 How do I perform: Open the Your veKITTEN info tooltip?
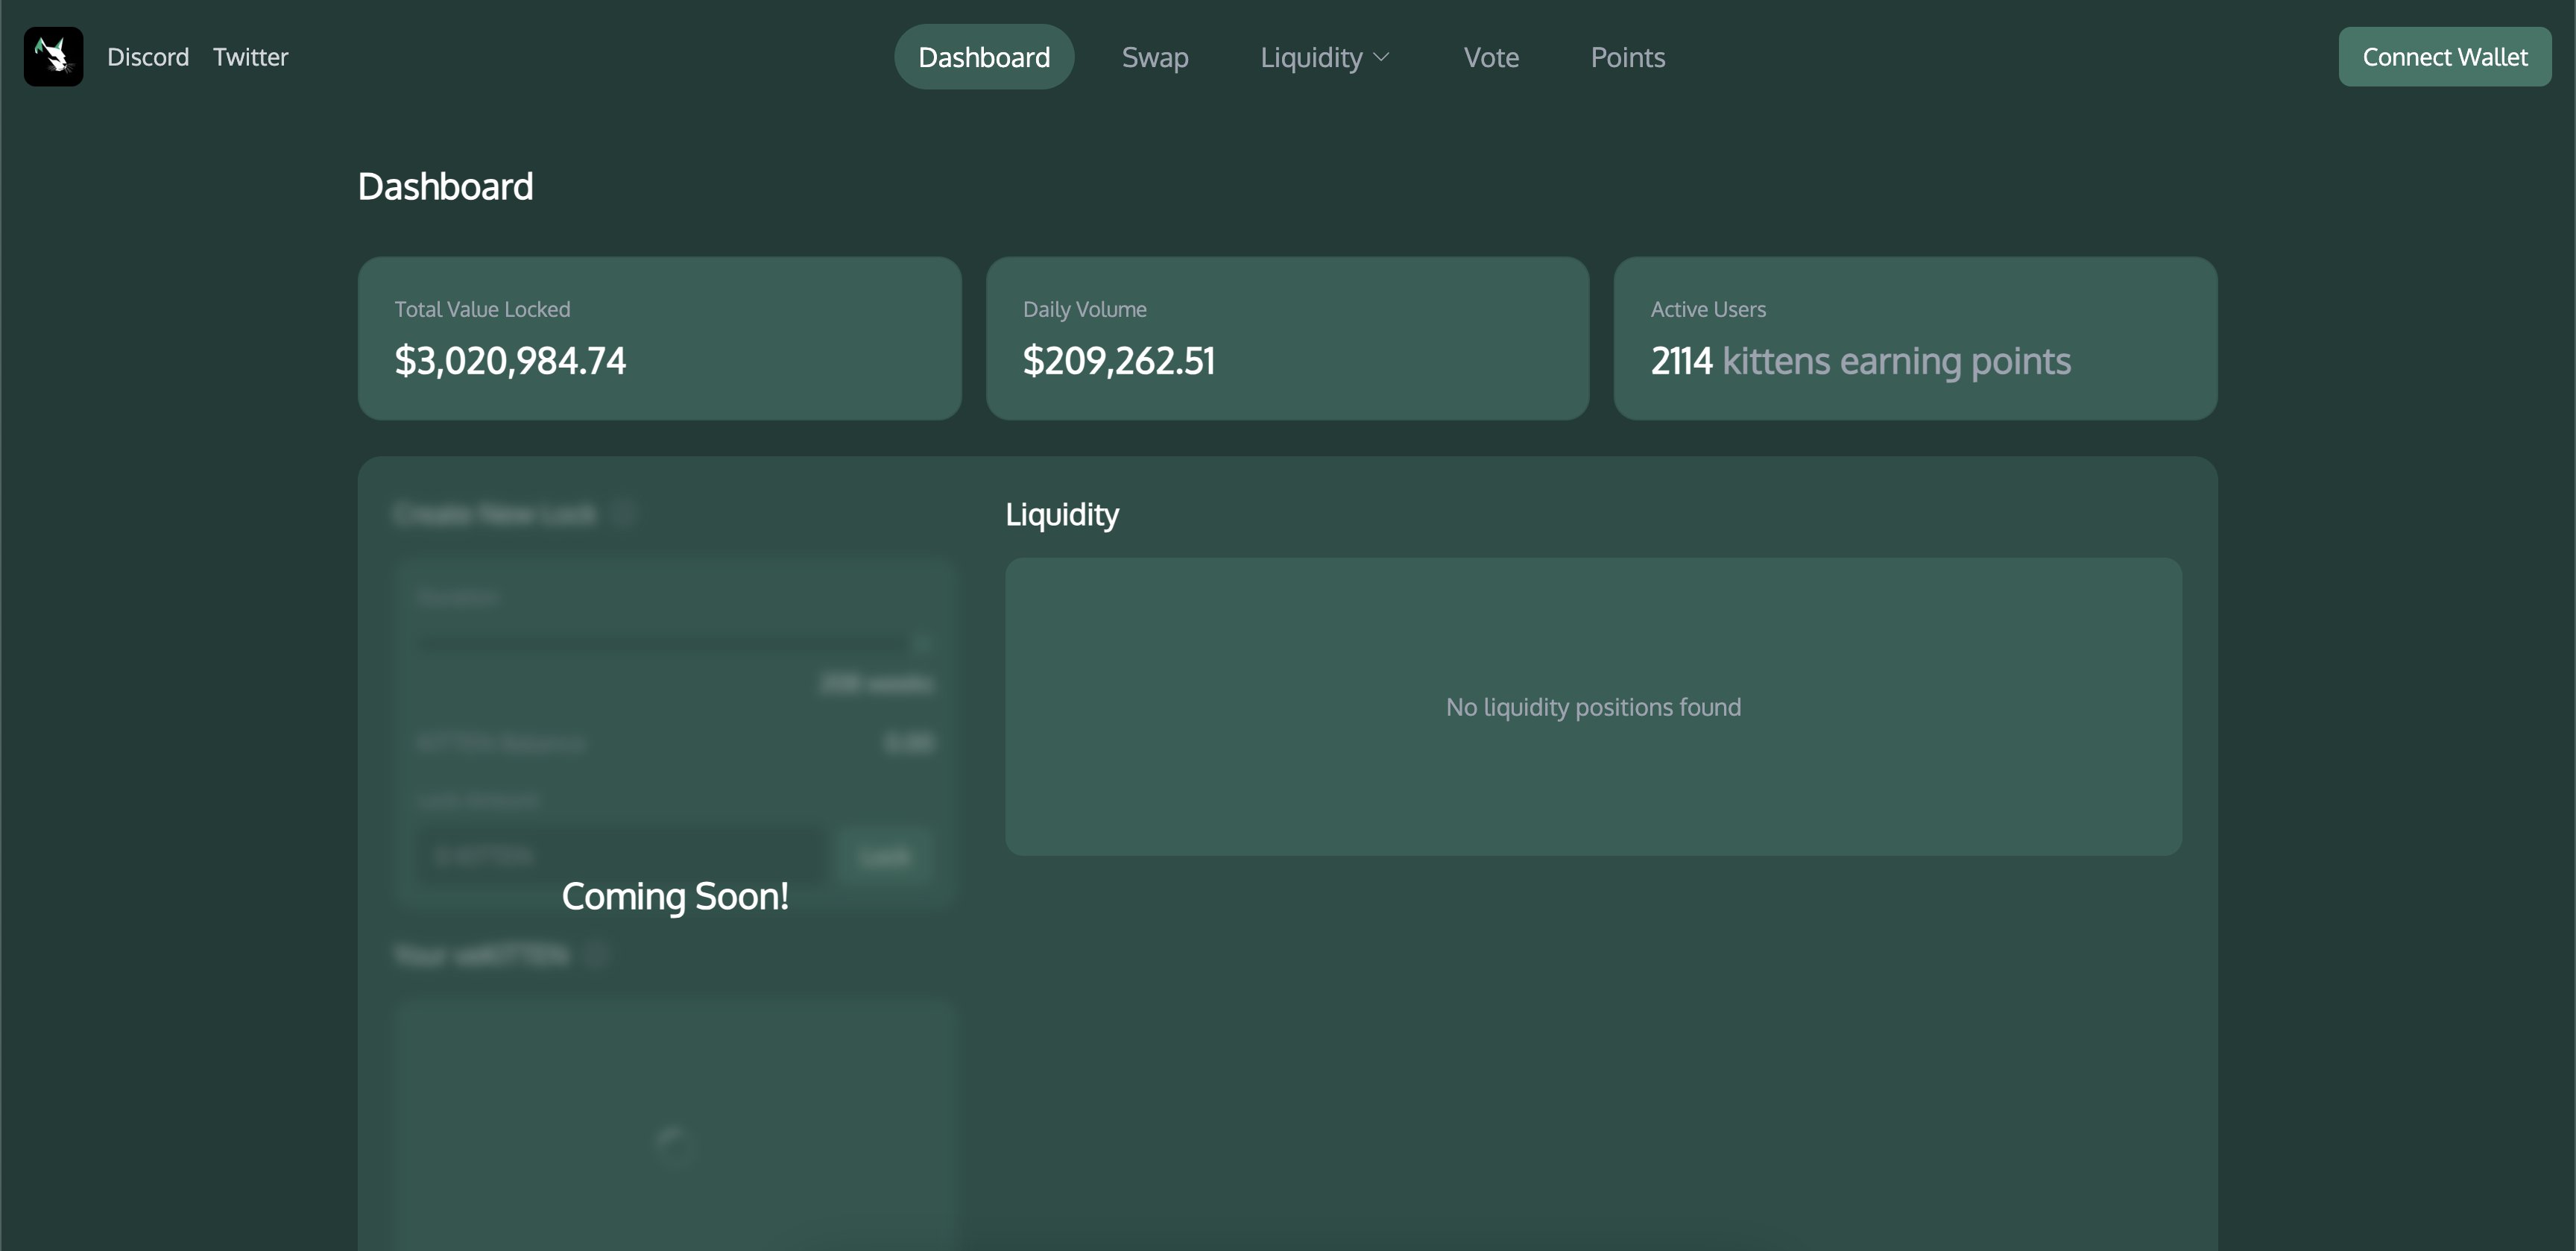click(597, 956)
